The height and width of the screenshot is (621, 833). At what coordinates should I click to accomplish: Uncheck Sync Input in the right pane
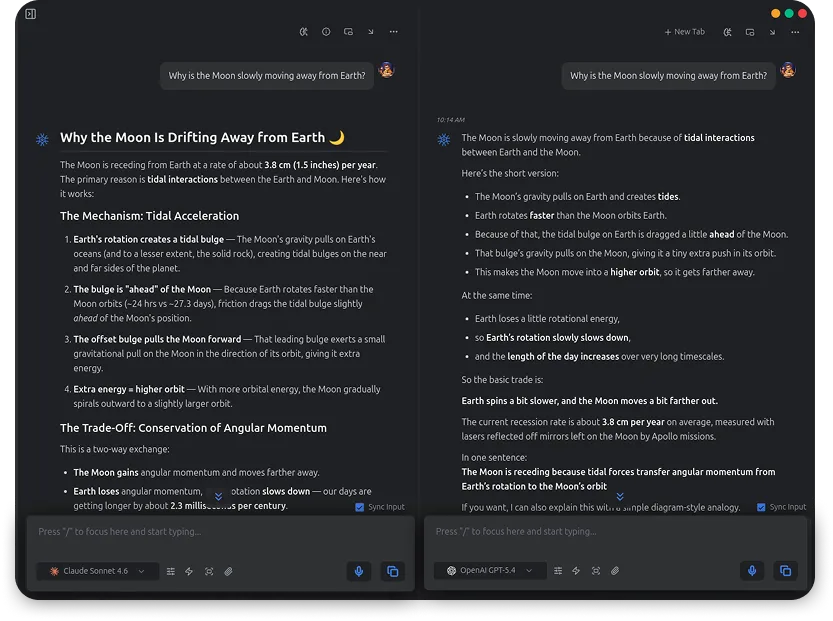pyautogui.click(x=761, y=507)
